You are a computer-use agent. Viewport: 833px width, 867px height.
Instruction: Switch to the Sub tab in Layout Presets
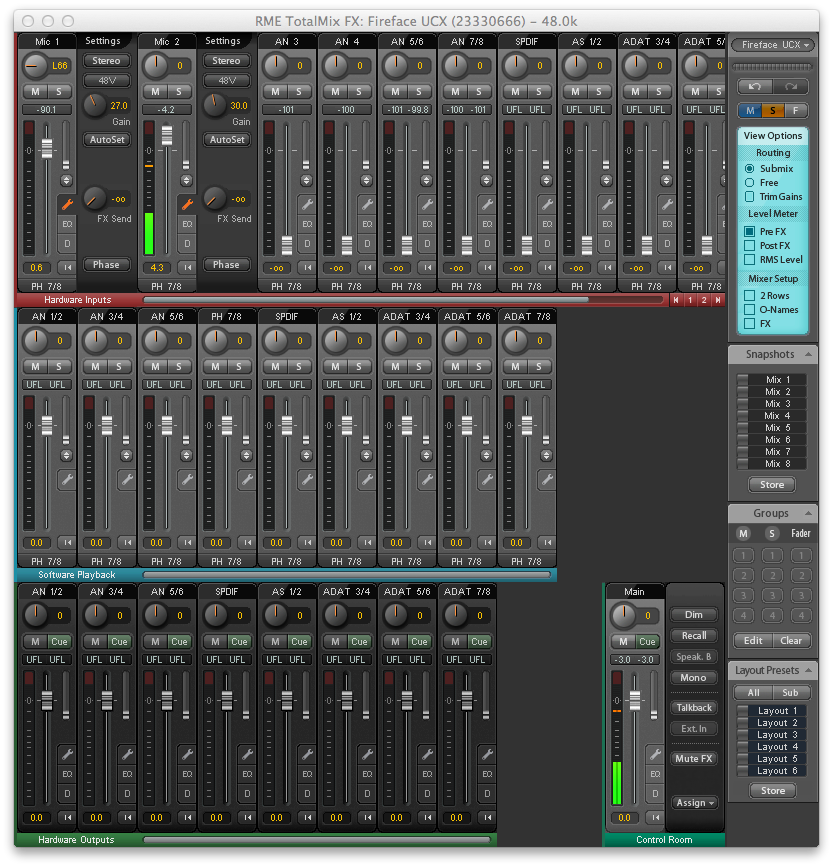click(x=789, y=692)
